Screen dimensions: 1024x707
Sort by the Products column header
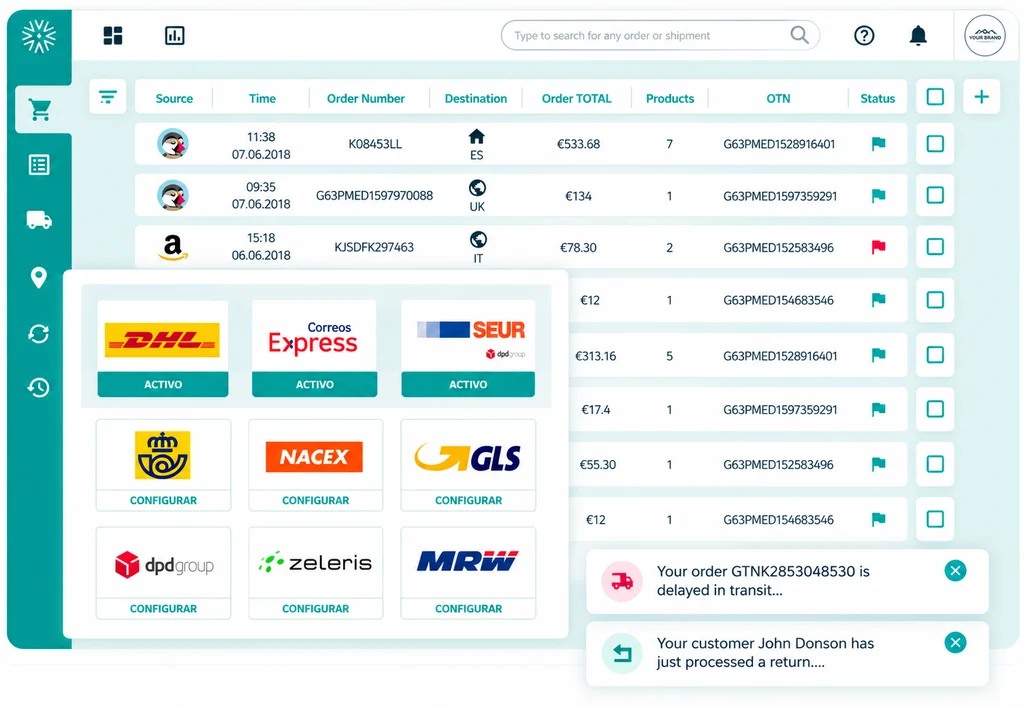click(670, 99)
